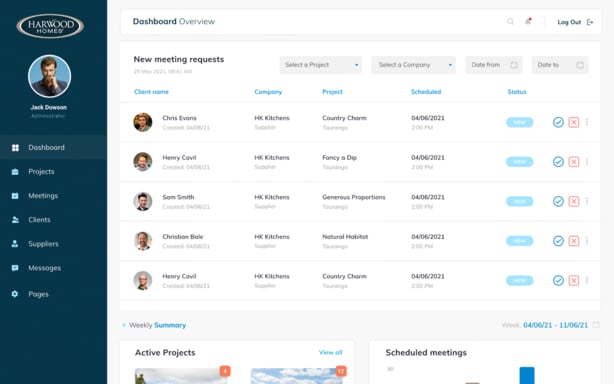Screen dimensions: 614x384
Task: Click Weekly Summary heading
Action: [x=157, y=325]
